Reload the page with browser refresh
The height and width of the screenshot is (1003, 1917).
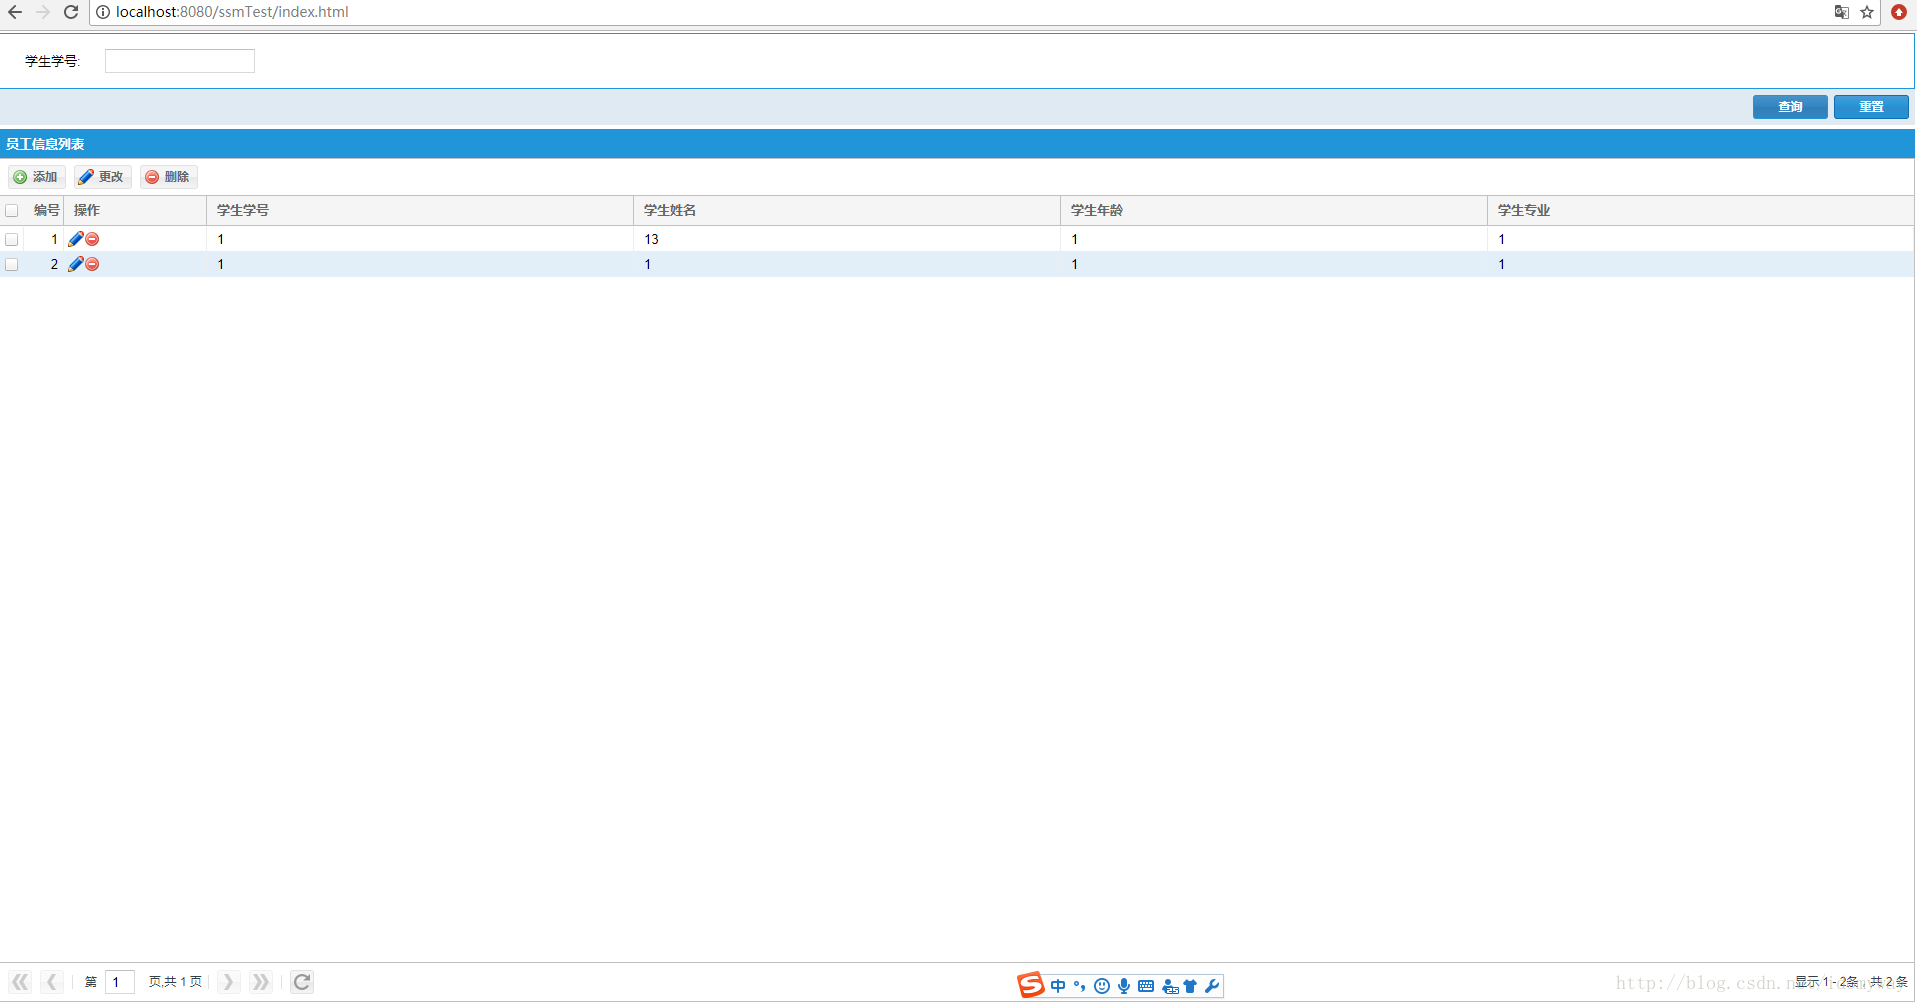(x=71, y=12)
